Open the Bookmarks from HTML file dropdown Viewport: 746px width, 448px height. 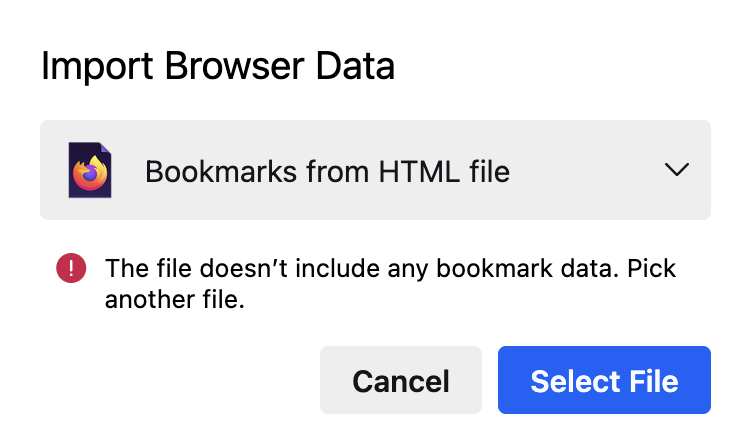(x=375, y=170)
